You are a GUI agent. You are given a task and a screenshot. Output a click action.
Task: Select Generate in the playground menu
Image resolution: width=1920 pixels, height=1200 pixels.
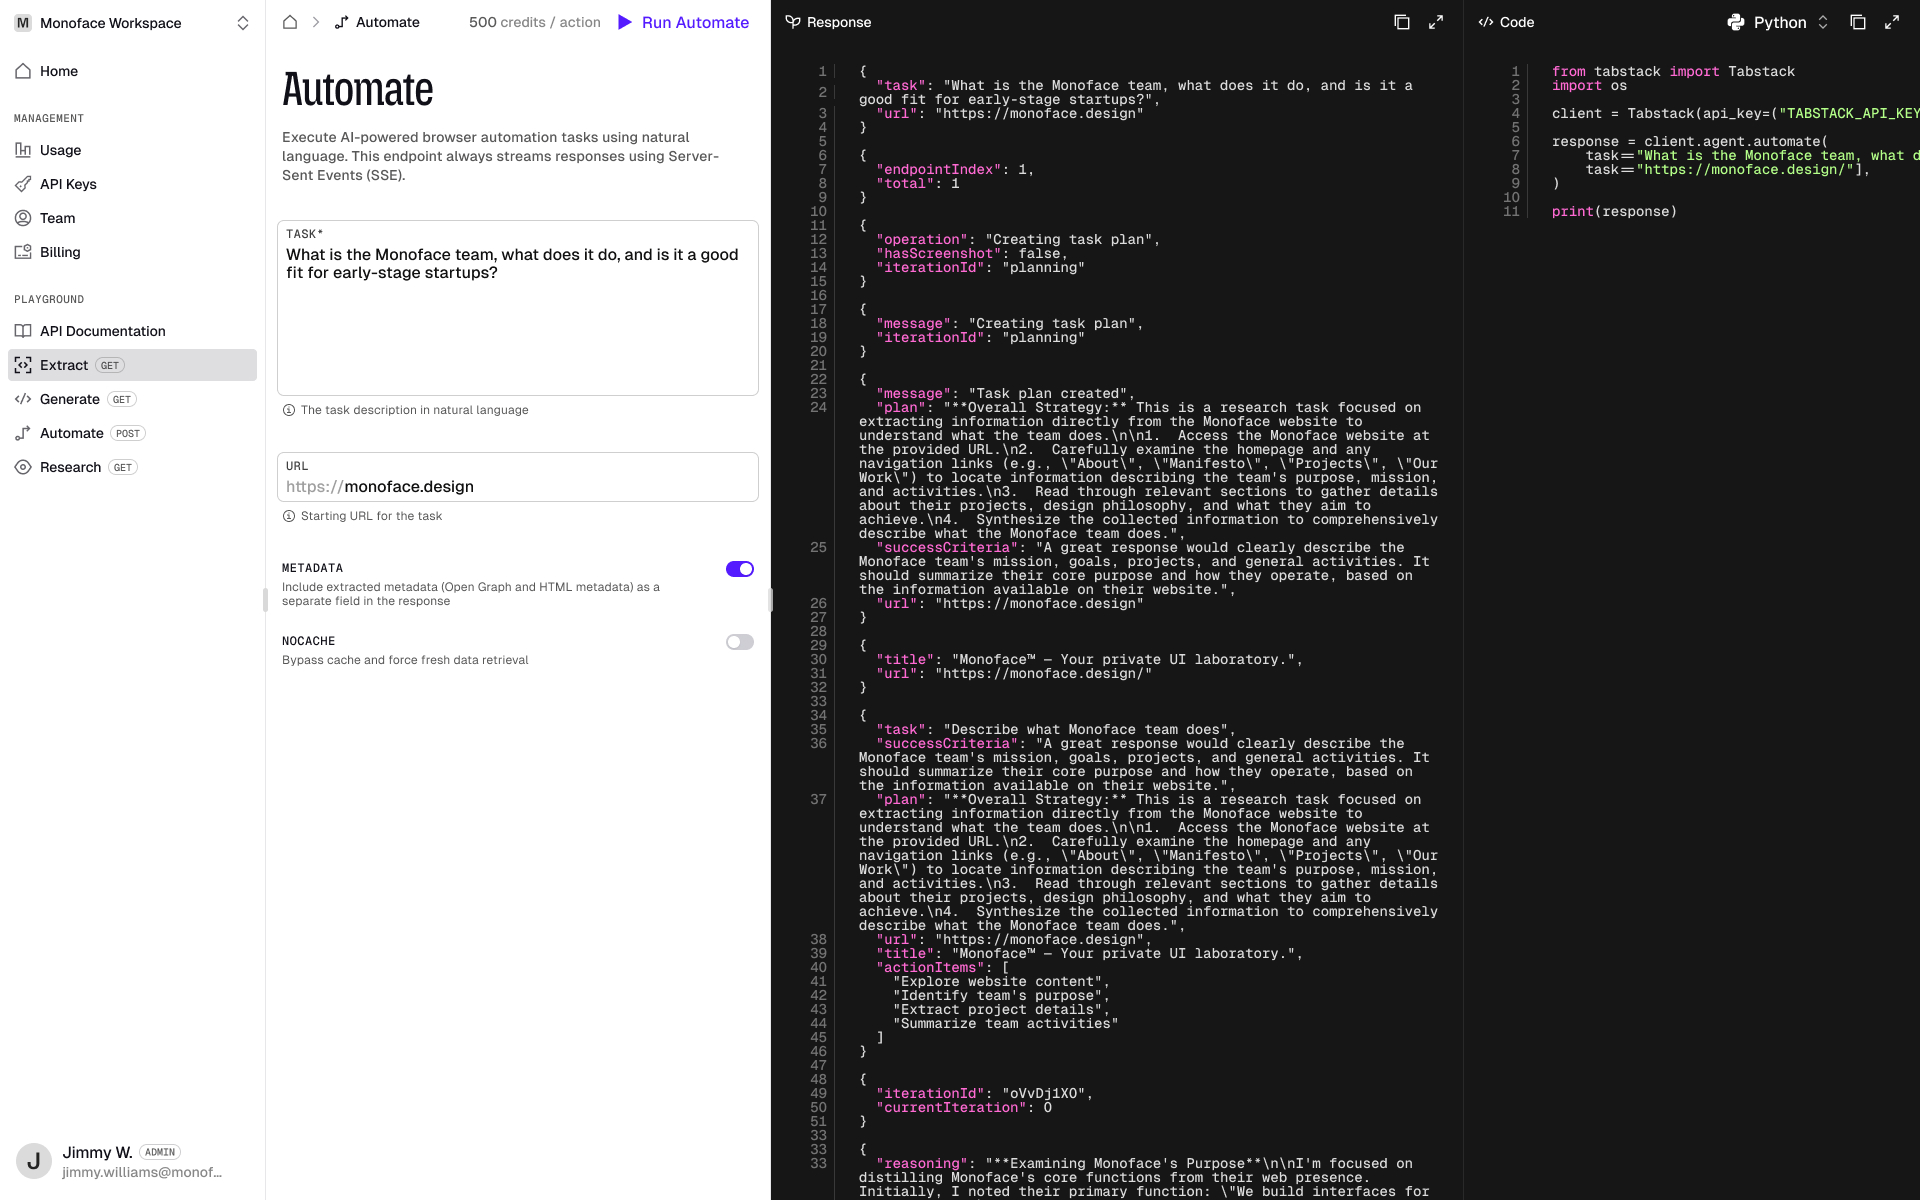click(x=70, y=399)
